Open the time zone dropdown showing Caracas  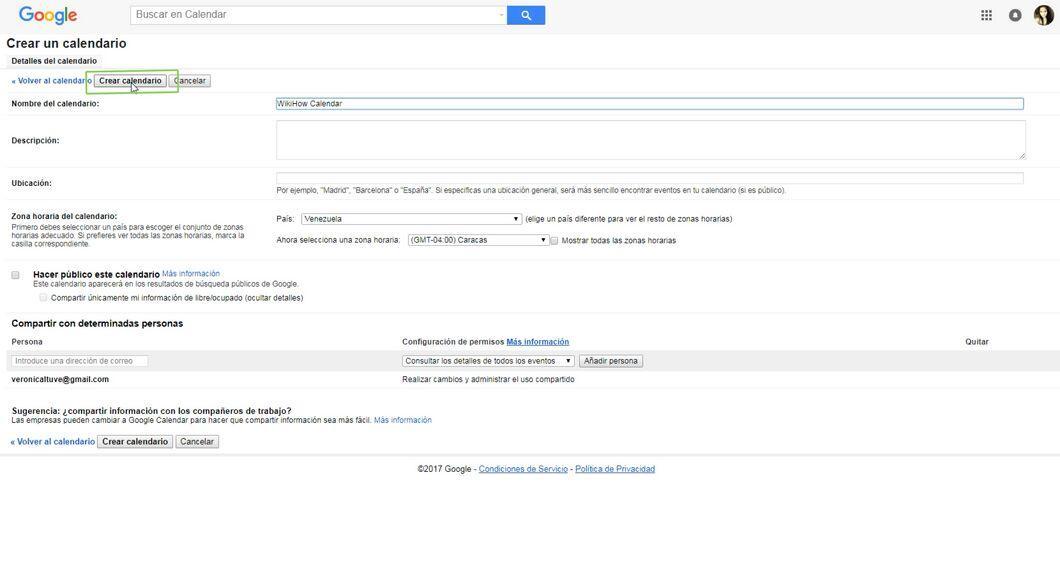pyautogui.click(x=478, y=240)
